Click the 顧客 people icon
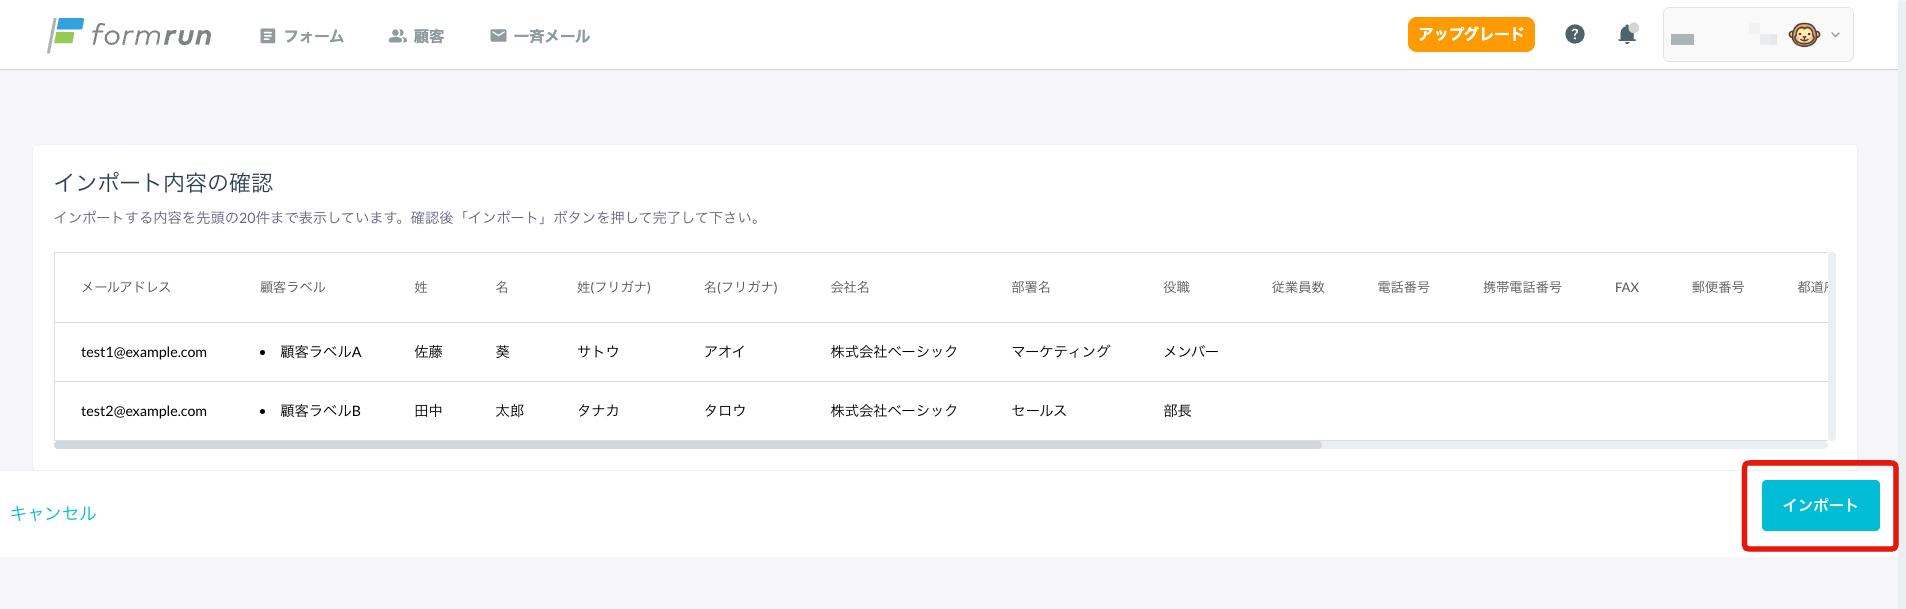The height and width of the screenshot is (609, 1906). 397,36
